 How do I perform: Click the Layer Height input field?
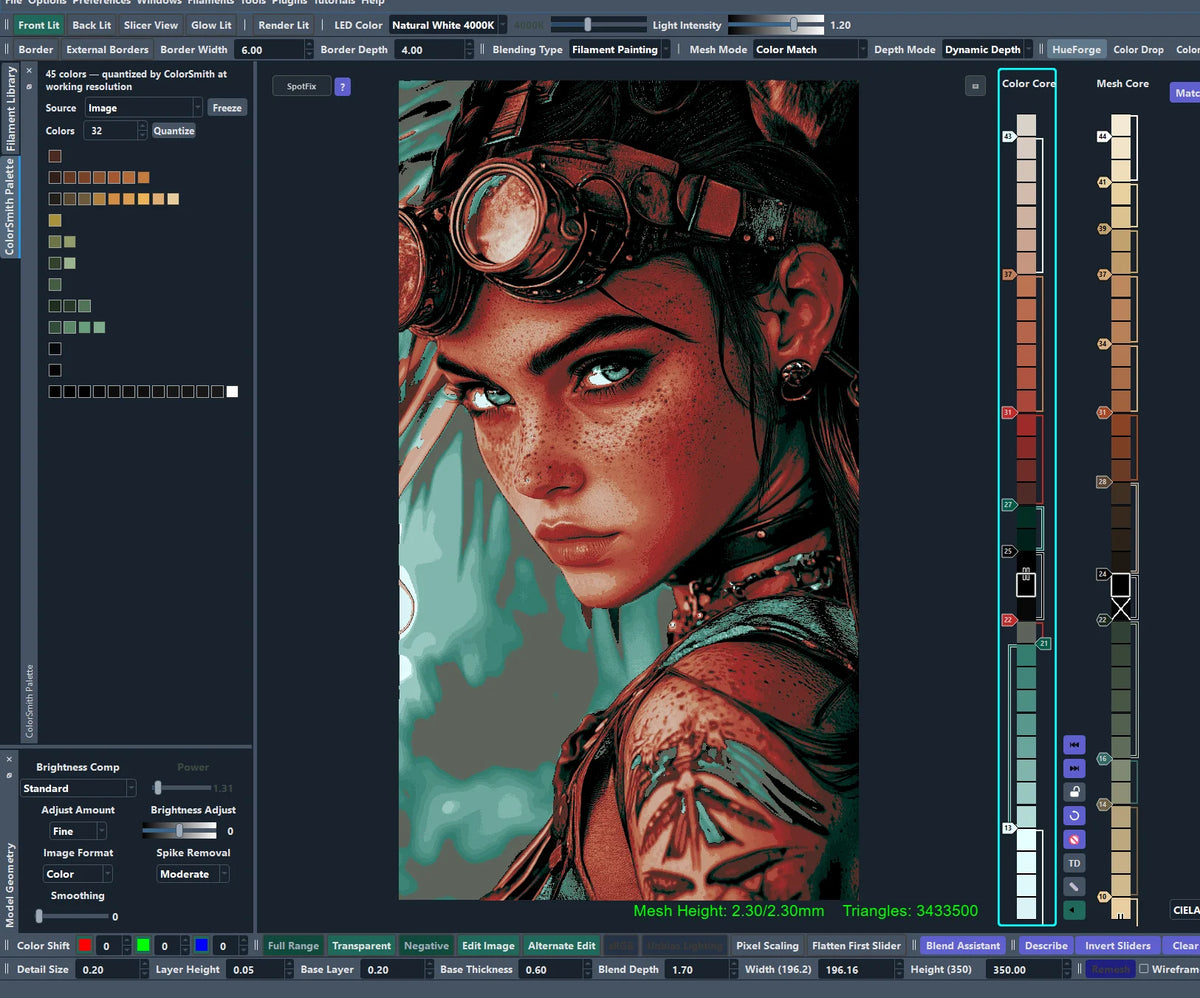(259, 969)
